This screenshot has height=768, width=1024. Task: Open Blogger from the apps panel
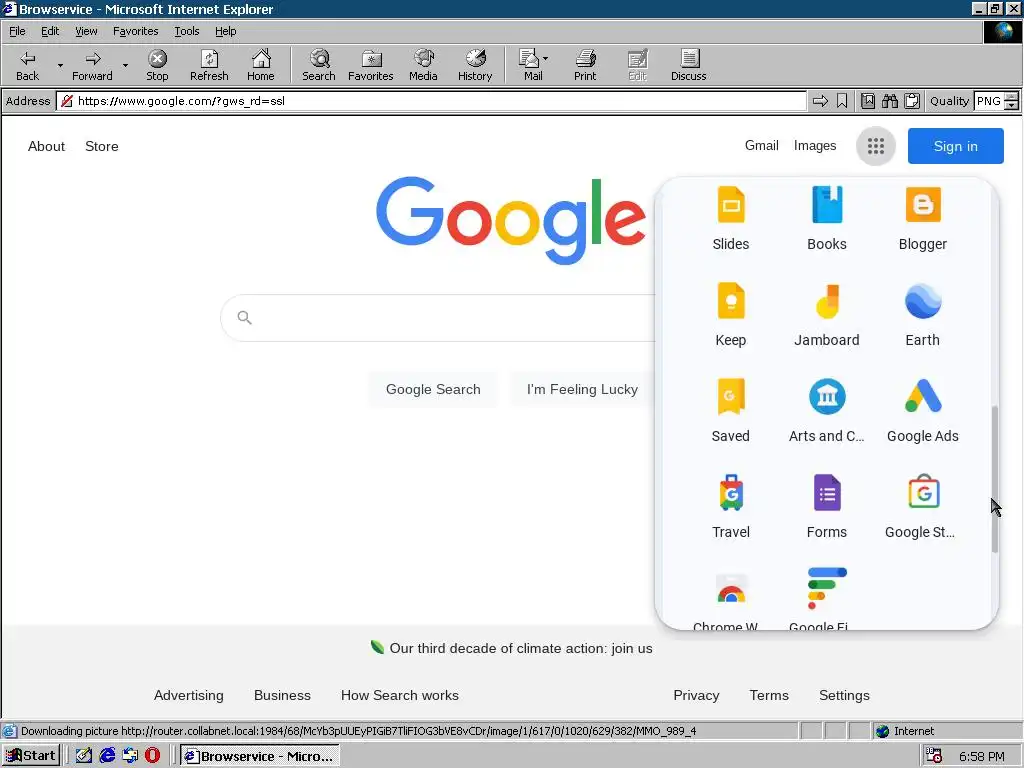(x=923, y=219)
